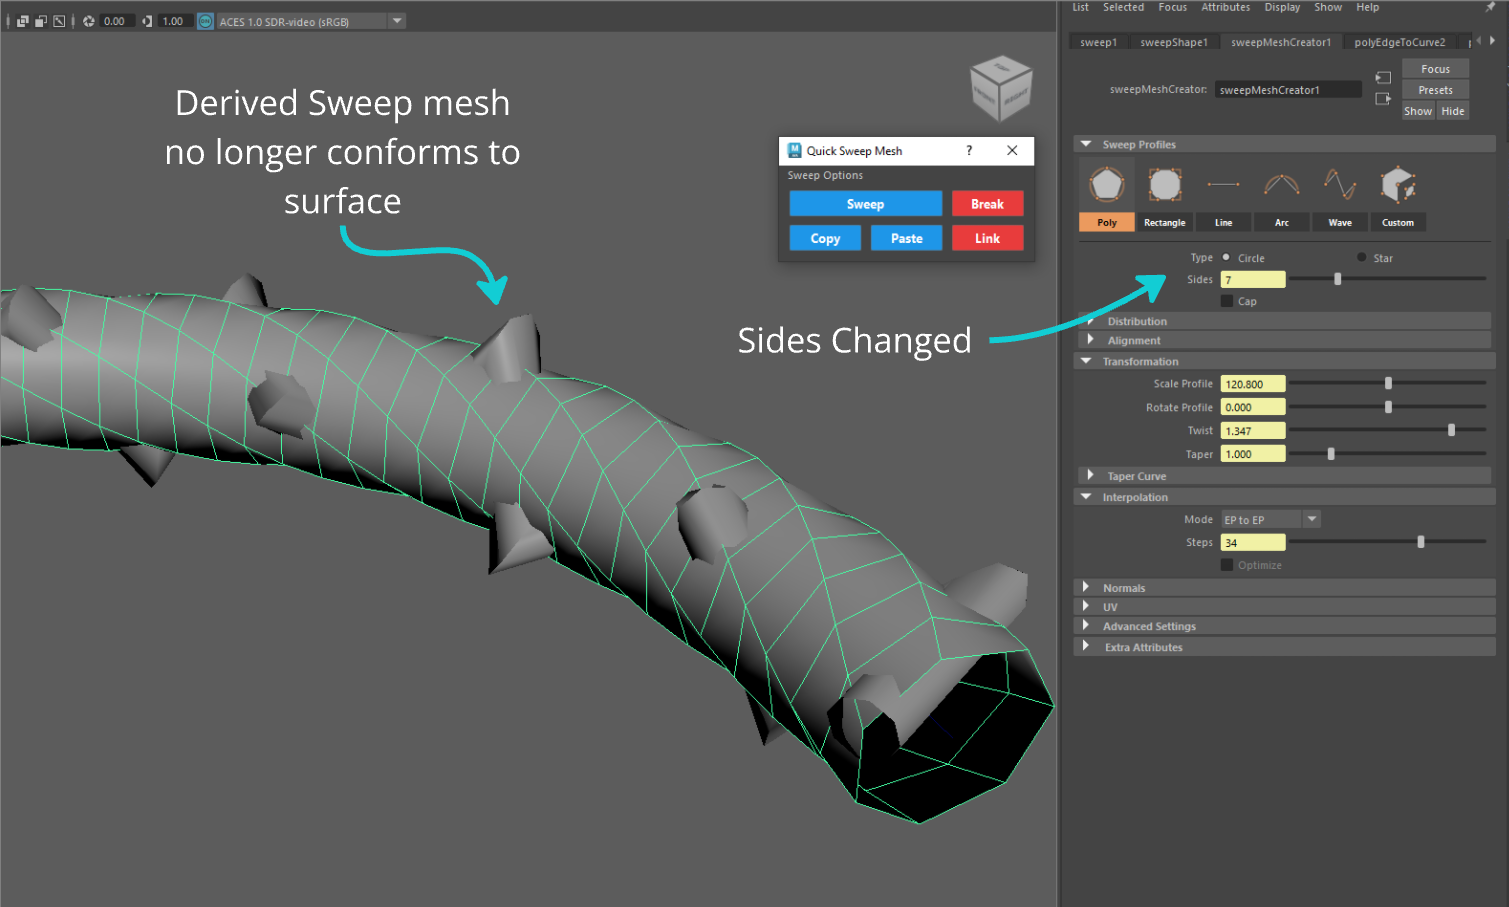Click the exposure icon in viewport toolbar
This screenshot has width=1509, height=907.
coord(89,21)
